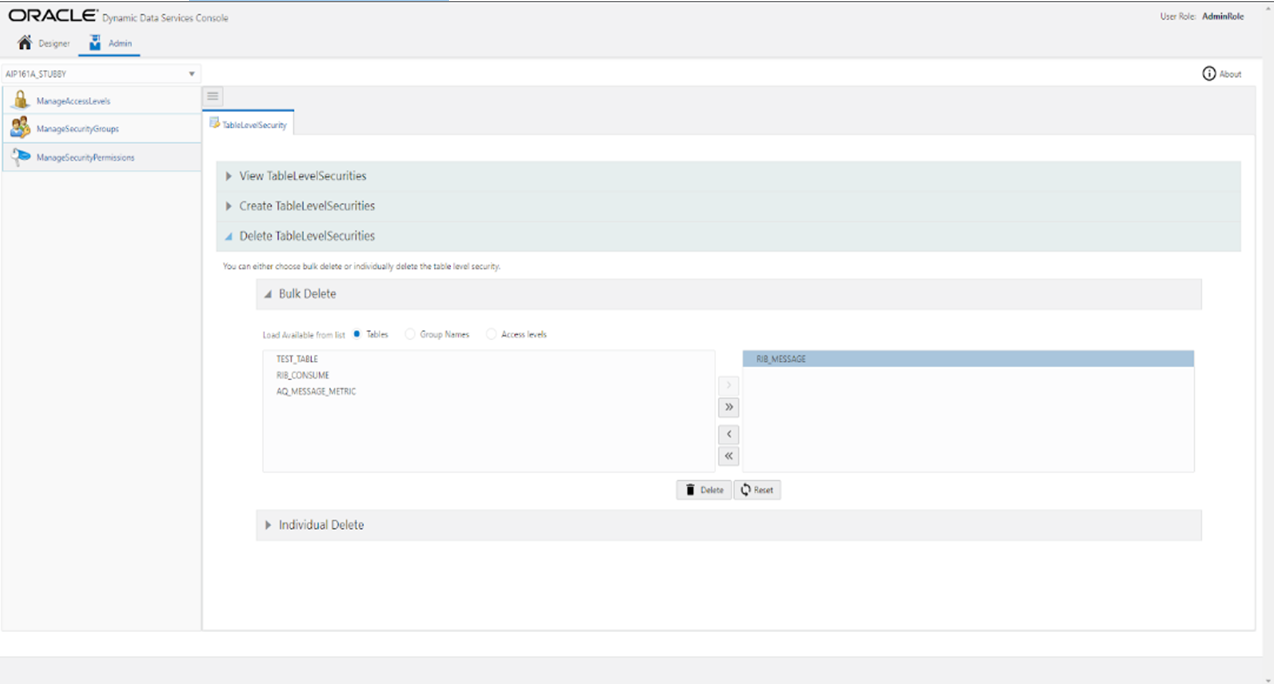Click the About info icon
The height and width of the screenshot is (684, 1275).
[x=1210, y=73]
